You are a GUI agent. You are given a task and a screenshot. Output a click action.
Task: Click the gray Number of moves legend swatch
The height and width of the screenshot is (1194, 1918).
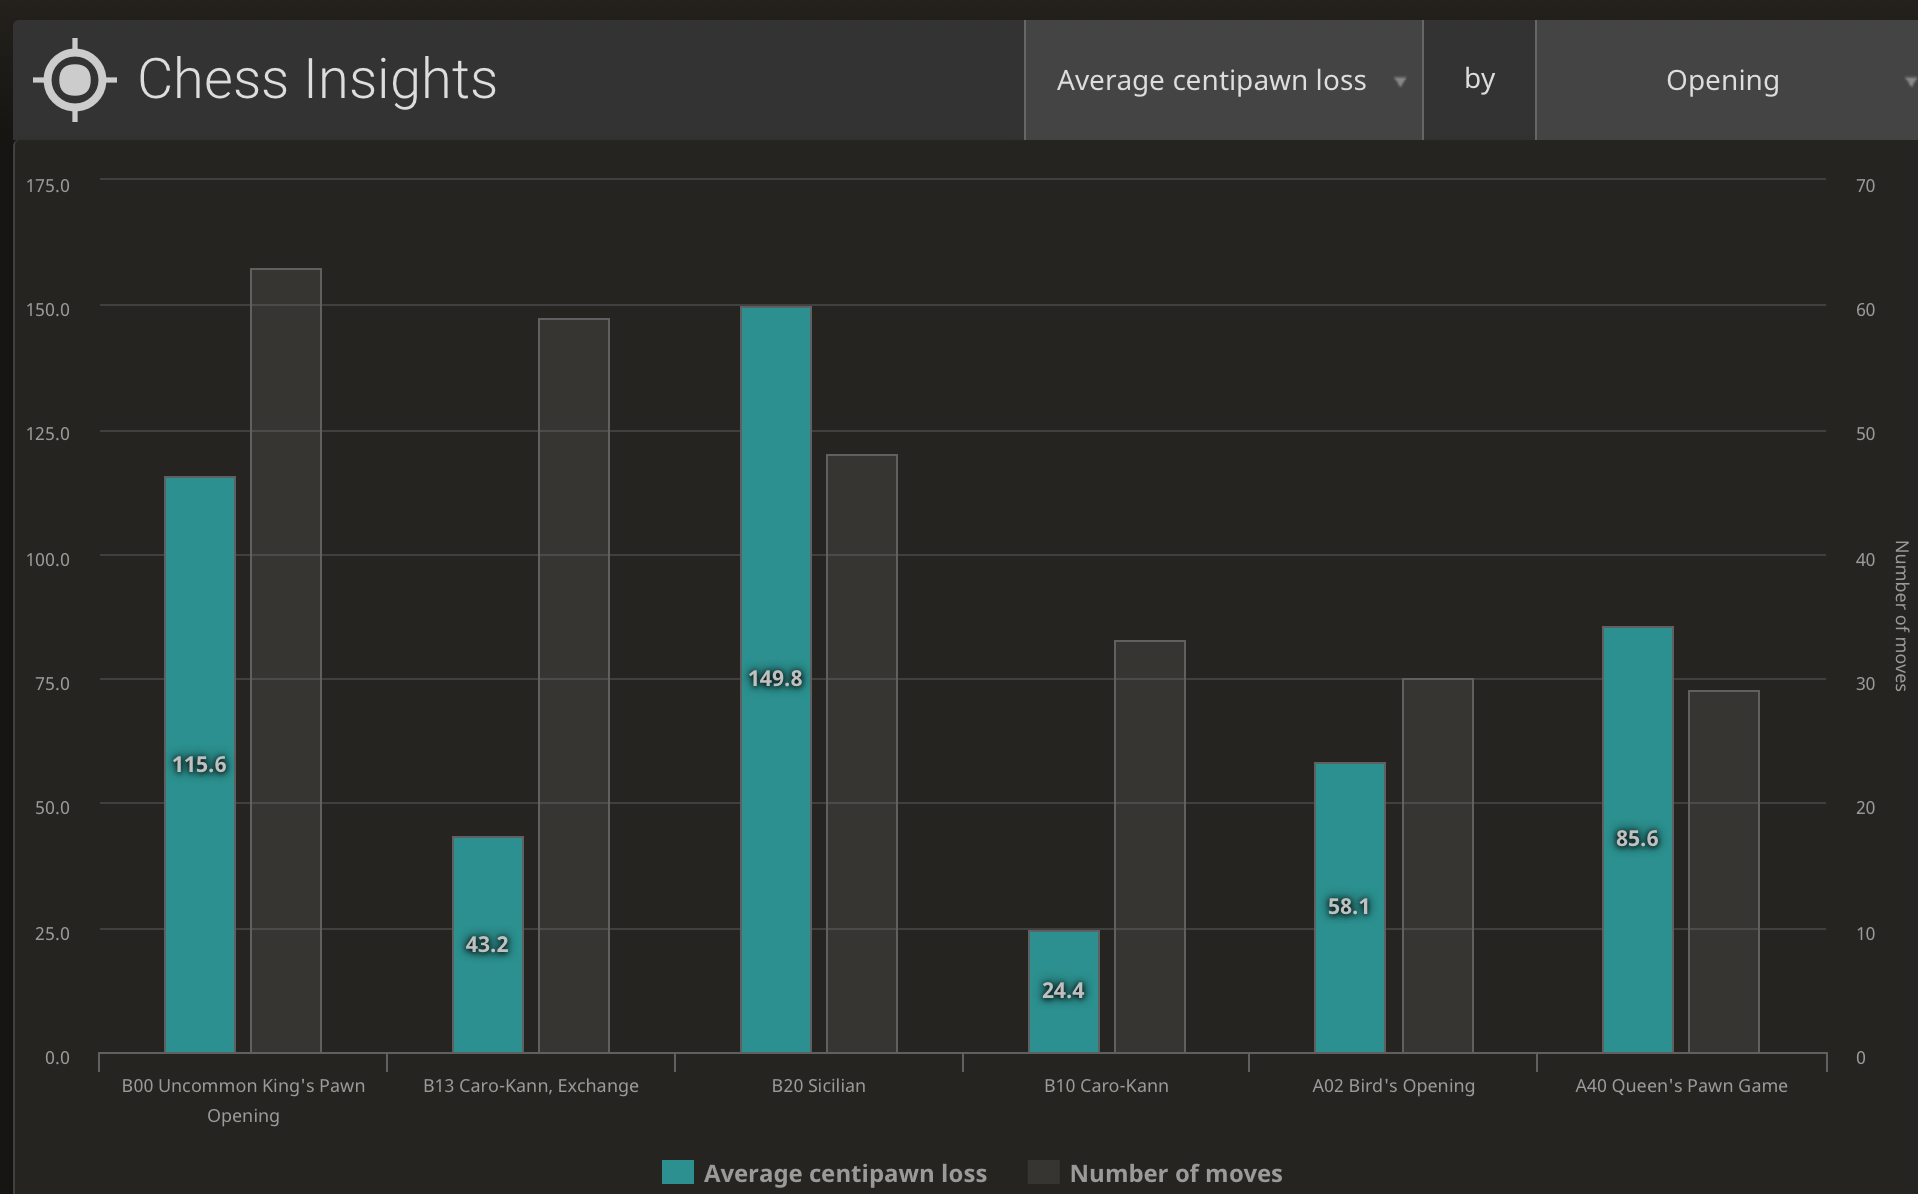(x=1044, y=1172)
